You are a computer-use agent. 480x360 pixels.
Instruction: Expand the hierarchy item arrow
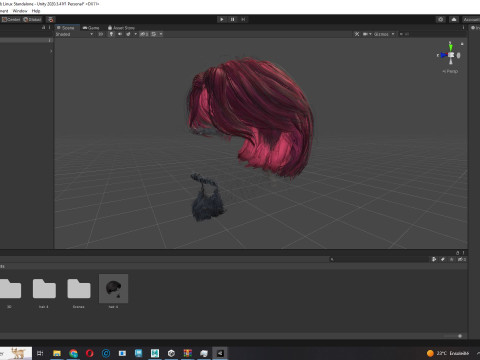(x=51, y=51)
